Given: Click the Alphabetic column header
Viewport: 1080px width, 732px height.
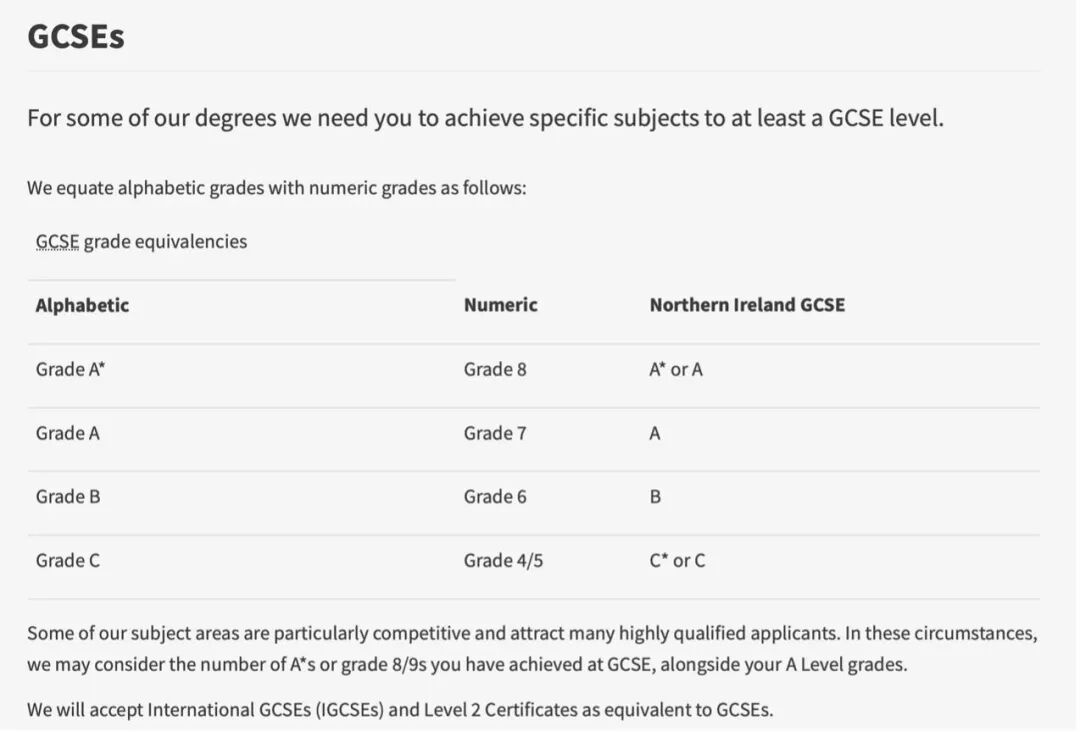Looking at the screenshot, I should click(82, 306).
